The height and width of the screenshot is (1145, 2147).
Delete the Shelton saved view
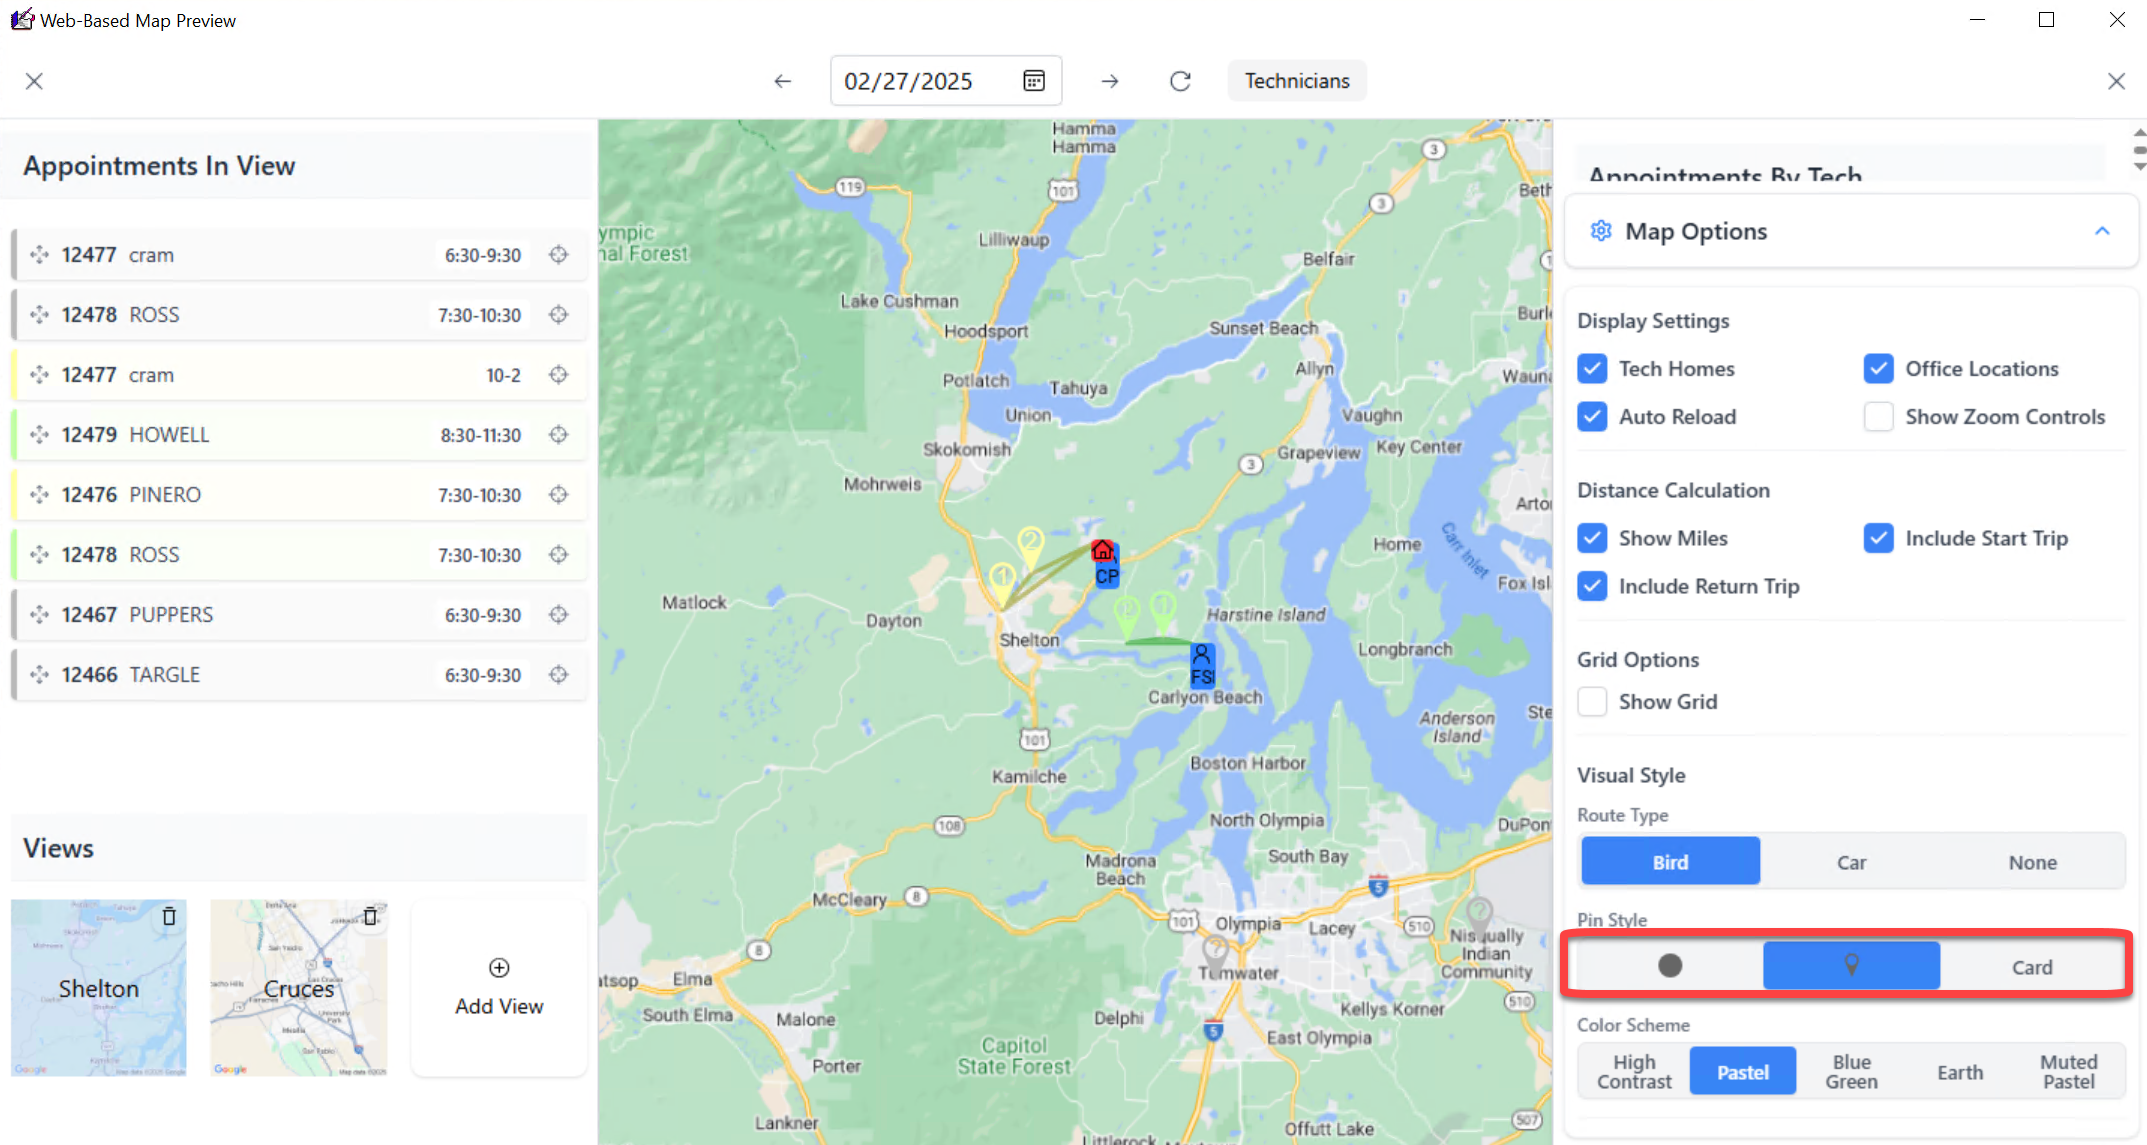click(x=169, y=916)
